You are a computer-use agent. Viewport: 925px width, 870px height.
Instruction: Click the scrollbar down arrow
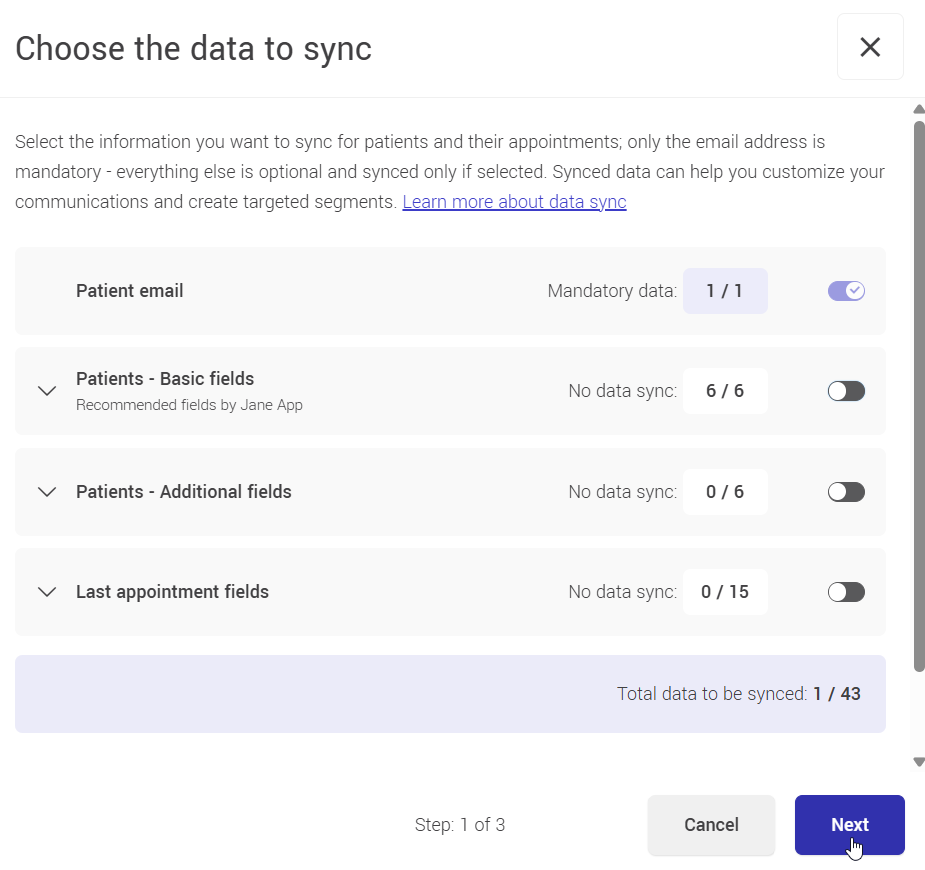[x=918, y=762]
